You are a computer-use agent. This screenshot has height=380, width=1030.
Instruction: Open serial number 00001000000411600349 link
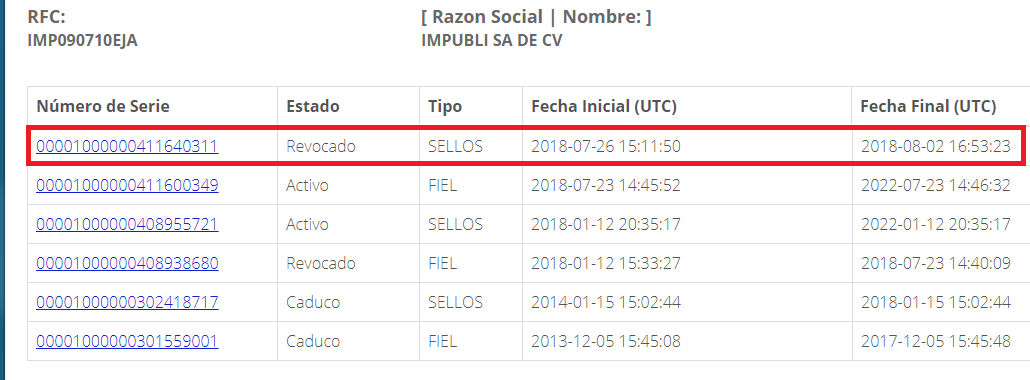(127, 185)
